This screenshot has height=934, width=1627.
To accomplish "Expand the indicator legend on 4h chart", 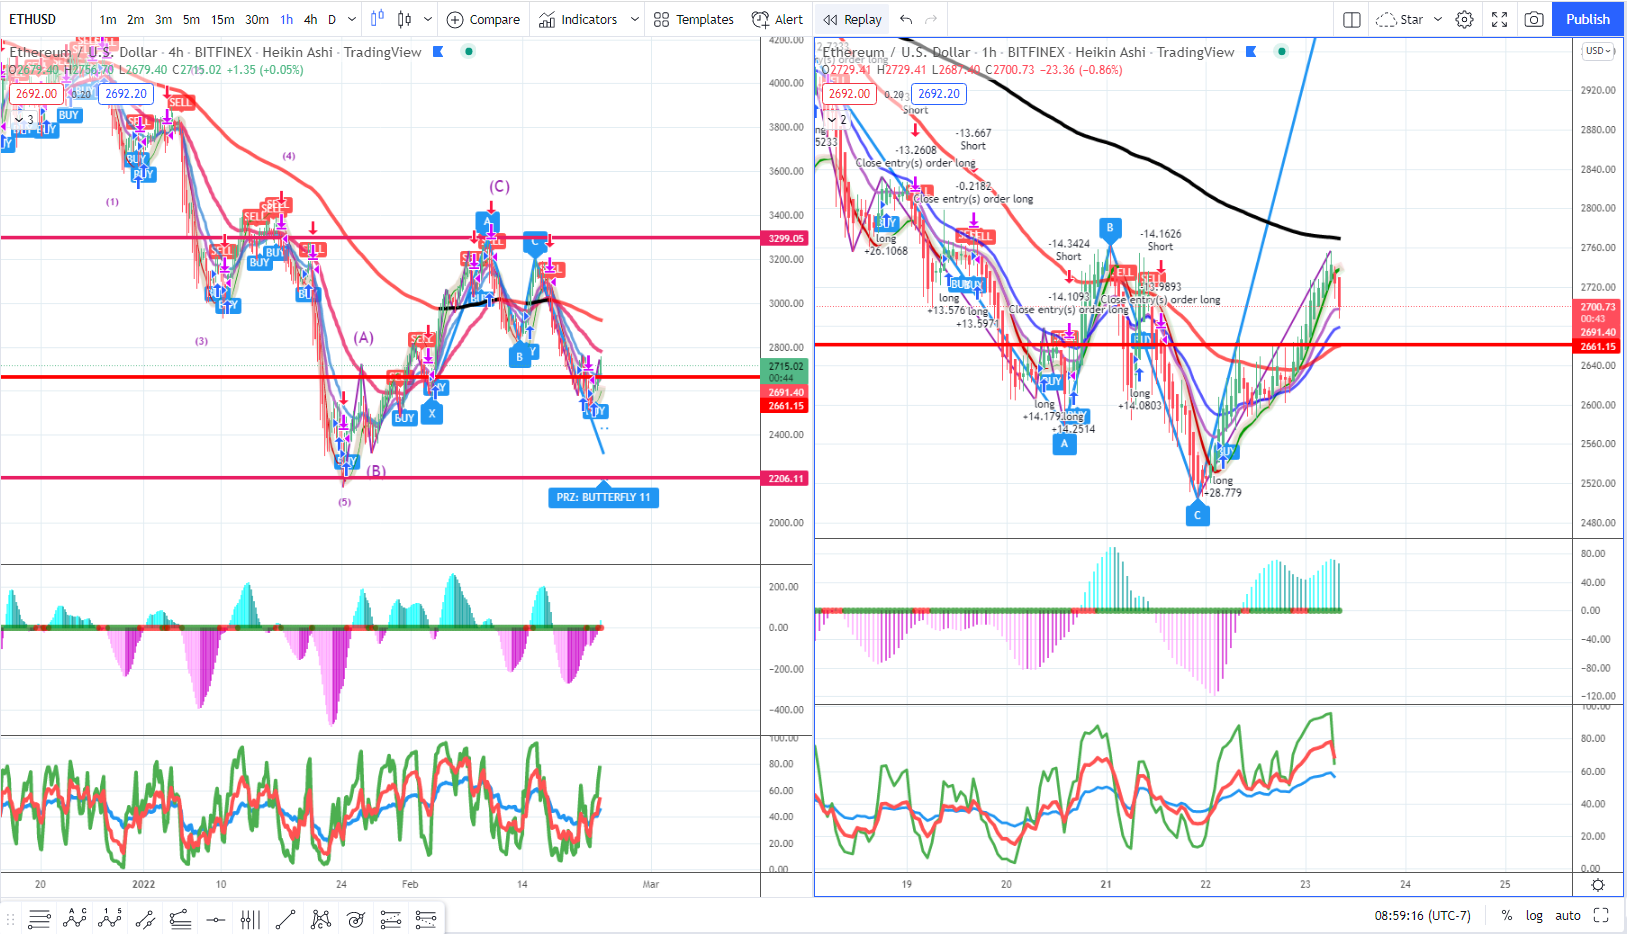I will click(24, 119).
